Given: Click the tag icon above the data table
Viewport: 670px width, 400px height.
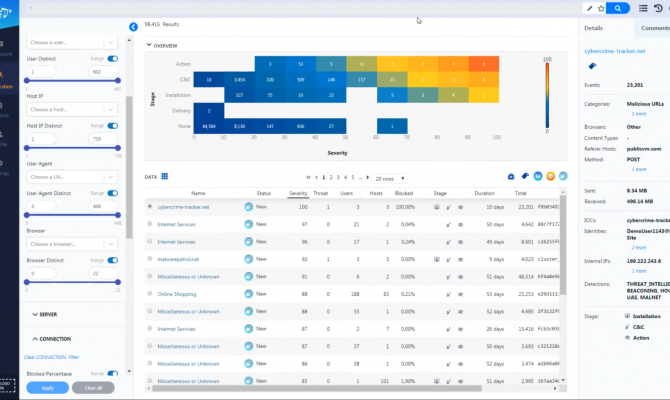Looking at the screenshot, I should (x=525, y=176).
